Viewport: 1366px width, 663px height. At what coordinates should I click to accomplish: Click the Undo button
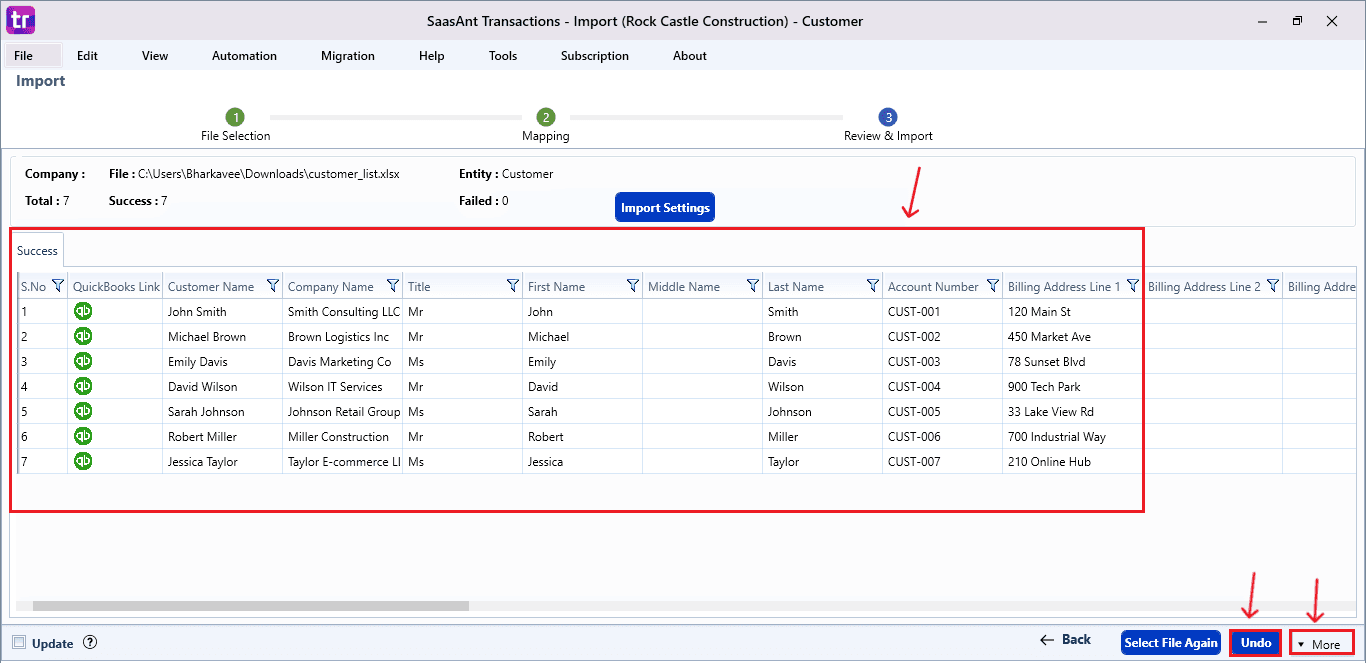click(x=1256, y=643)
